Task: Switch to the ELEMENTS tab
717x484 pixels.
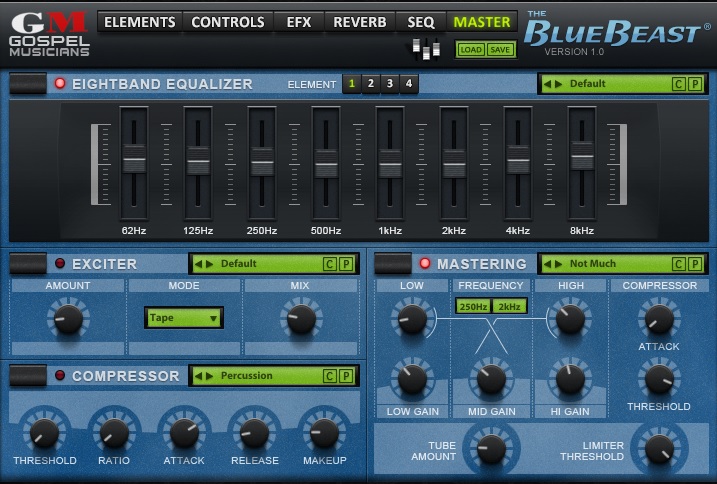Action: [139, 22]
